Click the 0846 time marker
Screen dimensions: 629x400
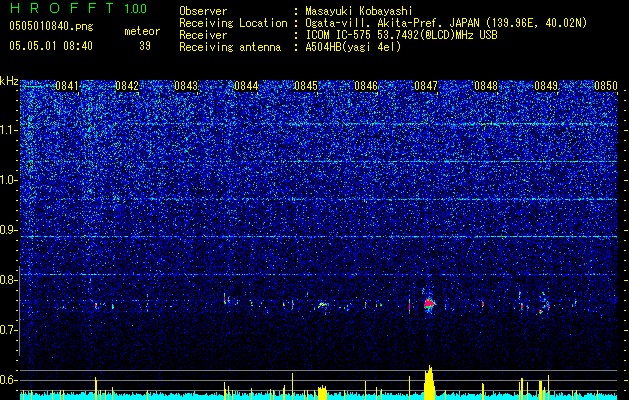pyautogui.click(x=366, y=86)
